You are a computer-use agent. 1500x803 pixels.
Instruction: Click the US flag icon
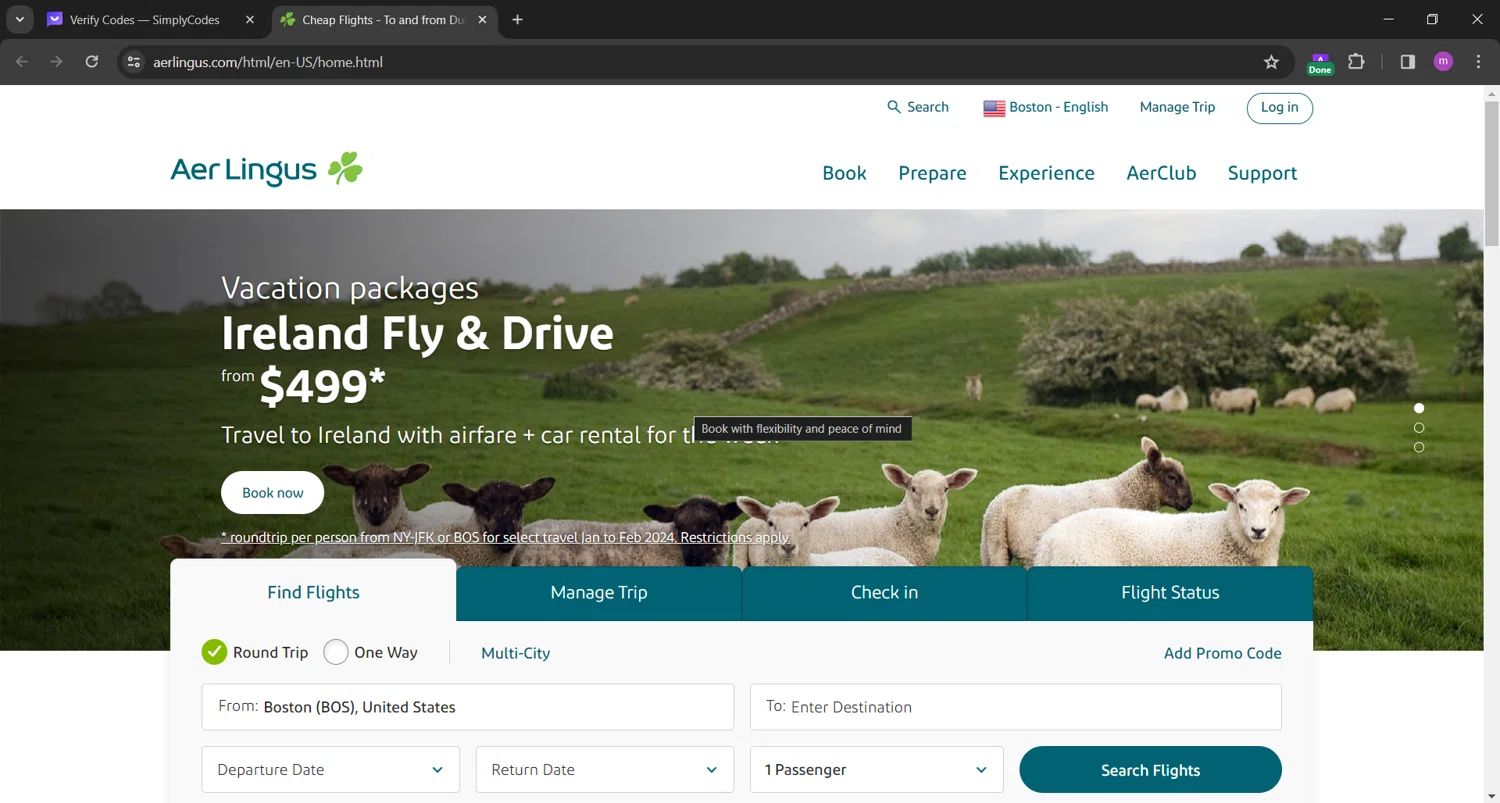point(994,108)
